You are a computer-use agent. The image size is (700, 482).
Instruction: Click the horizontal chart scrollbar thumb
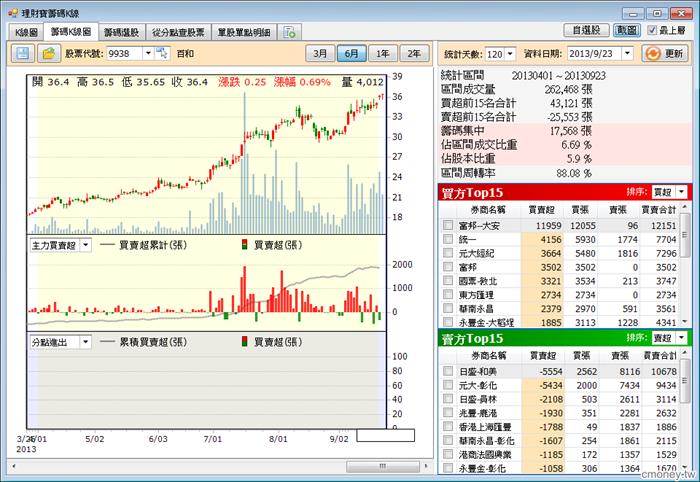tap(383, 466)
